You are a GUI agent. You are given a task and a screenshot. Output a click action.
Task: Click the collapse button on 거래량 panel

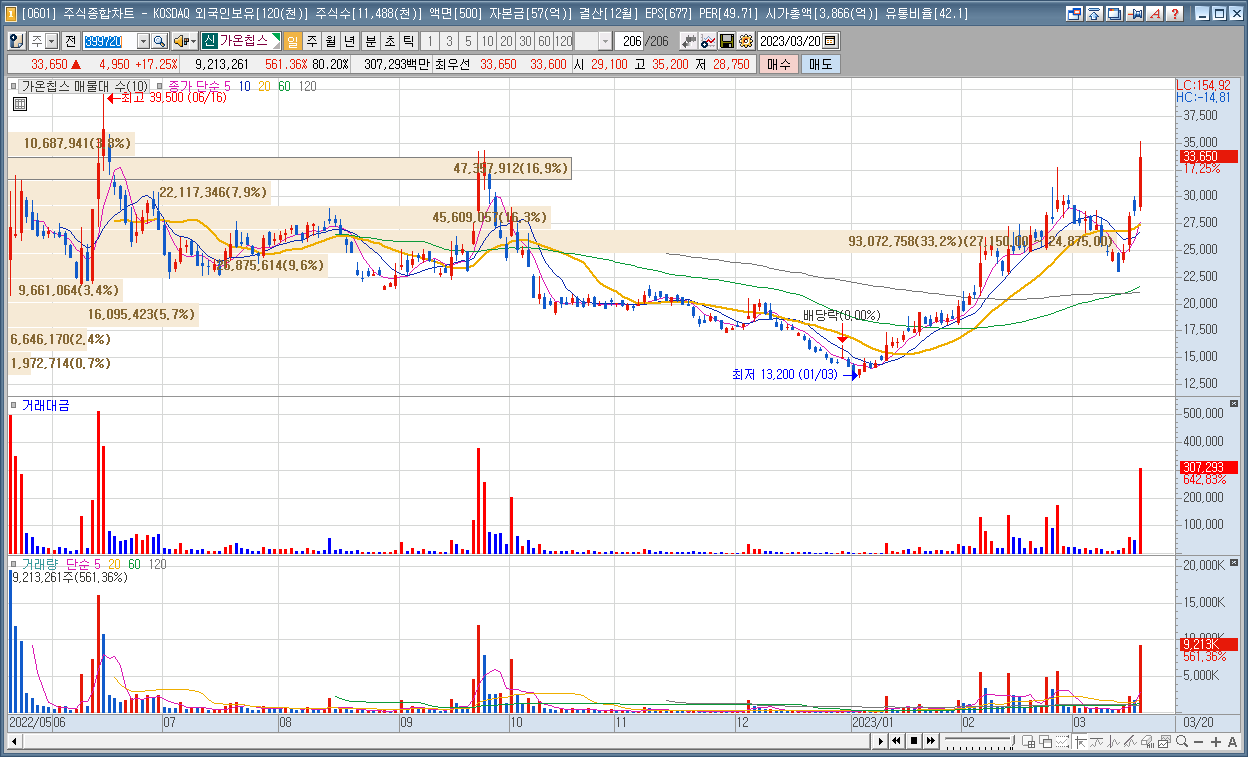pyautogui.click(x=1233, y=564)
